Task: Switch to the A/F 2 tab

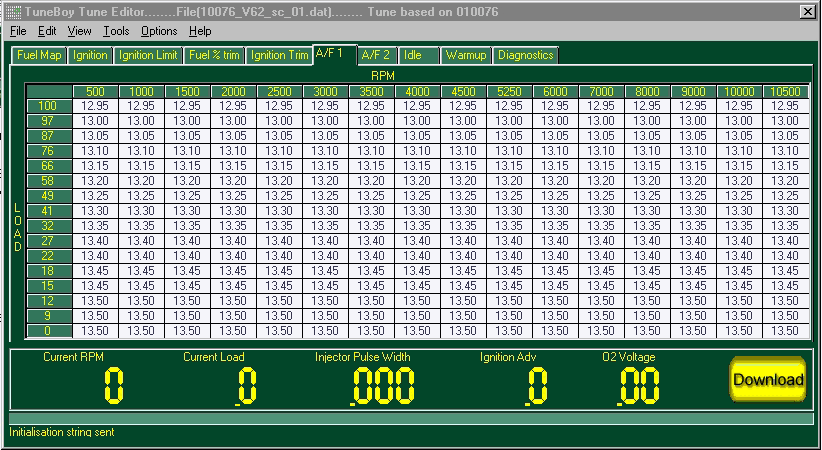Action: (x=376, y=55)
